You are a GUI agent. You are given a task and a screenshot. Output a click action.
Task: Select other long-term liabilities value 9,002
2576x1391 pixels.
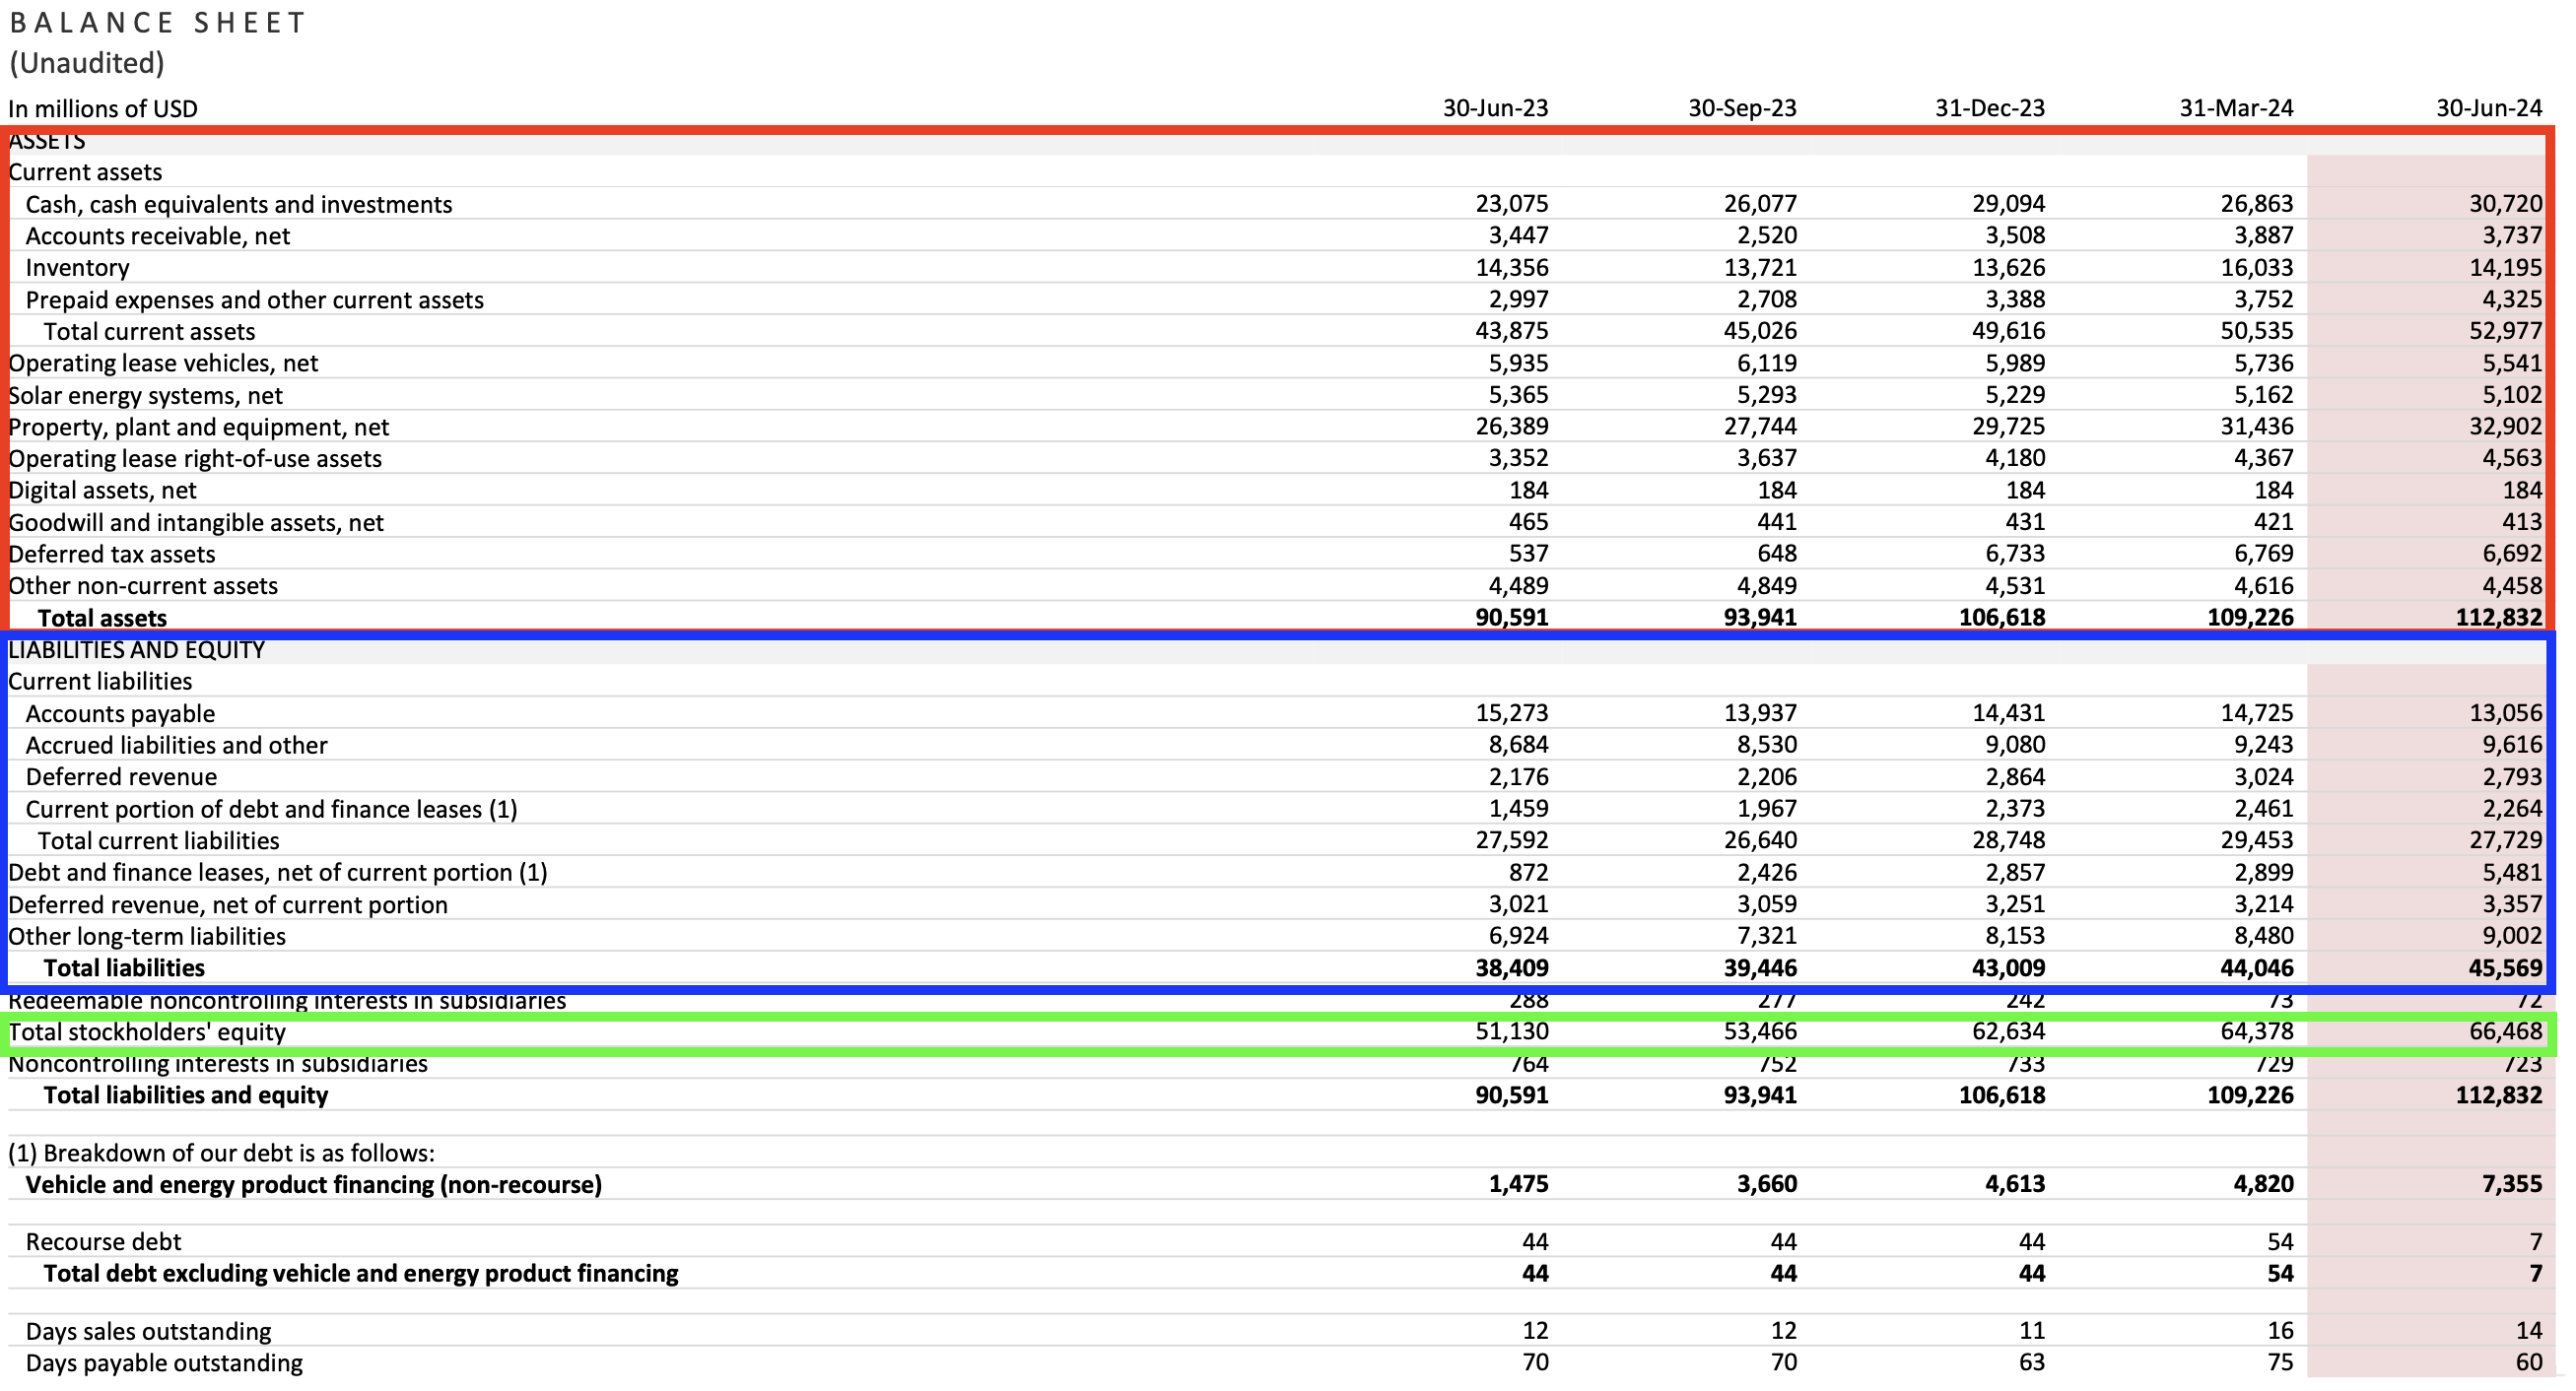tap(2512, 936)
